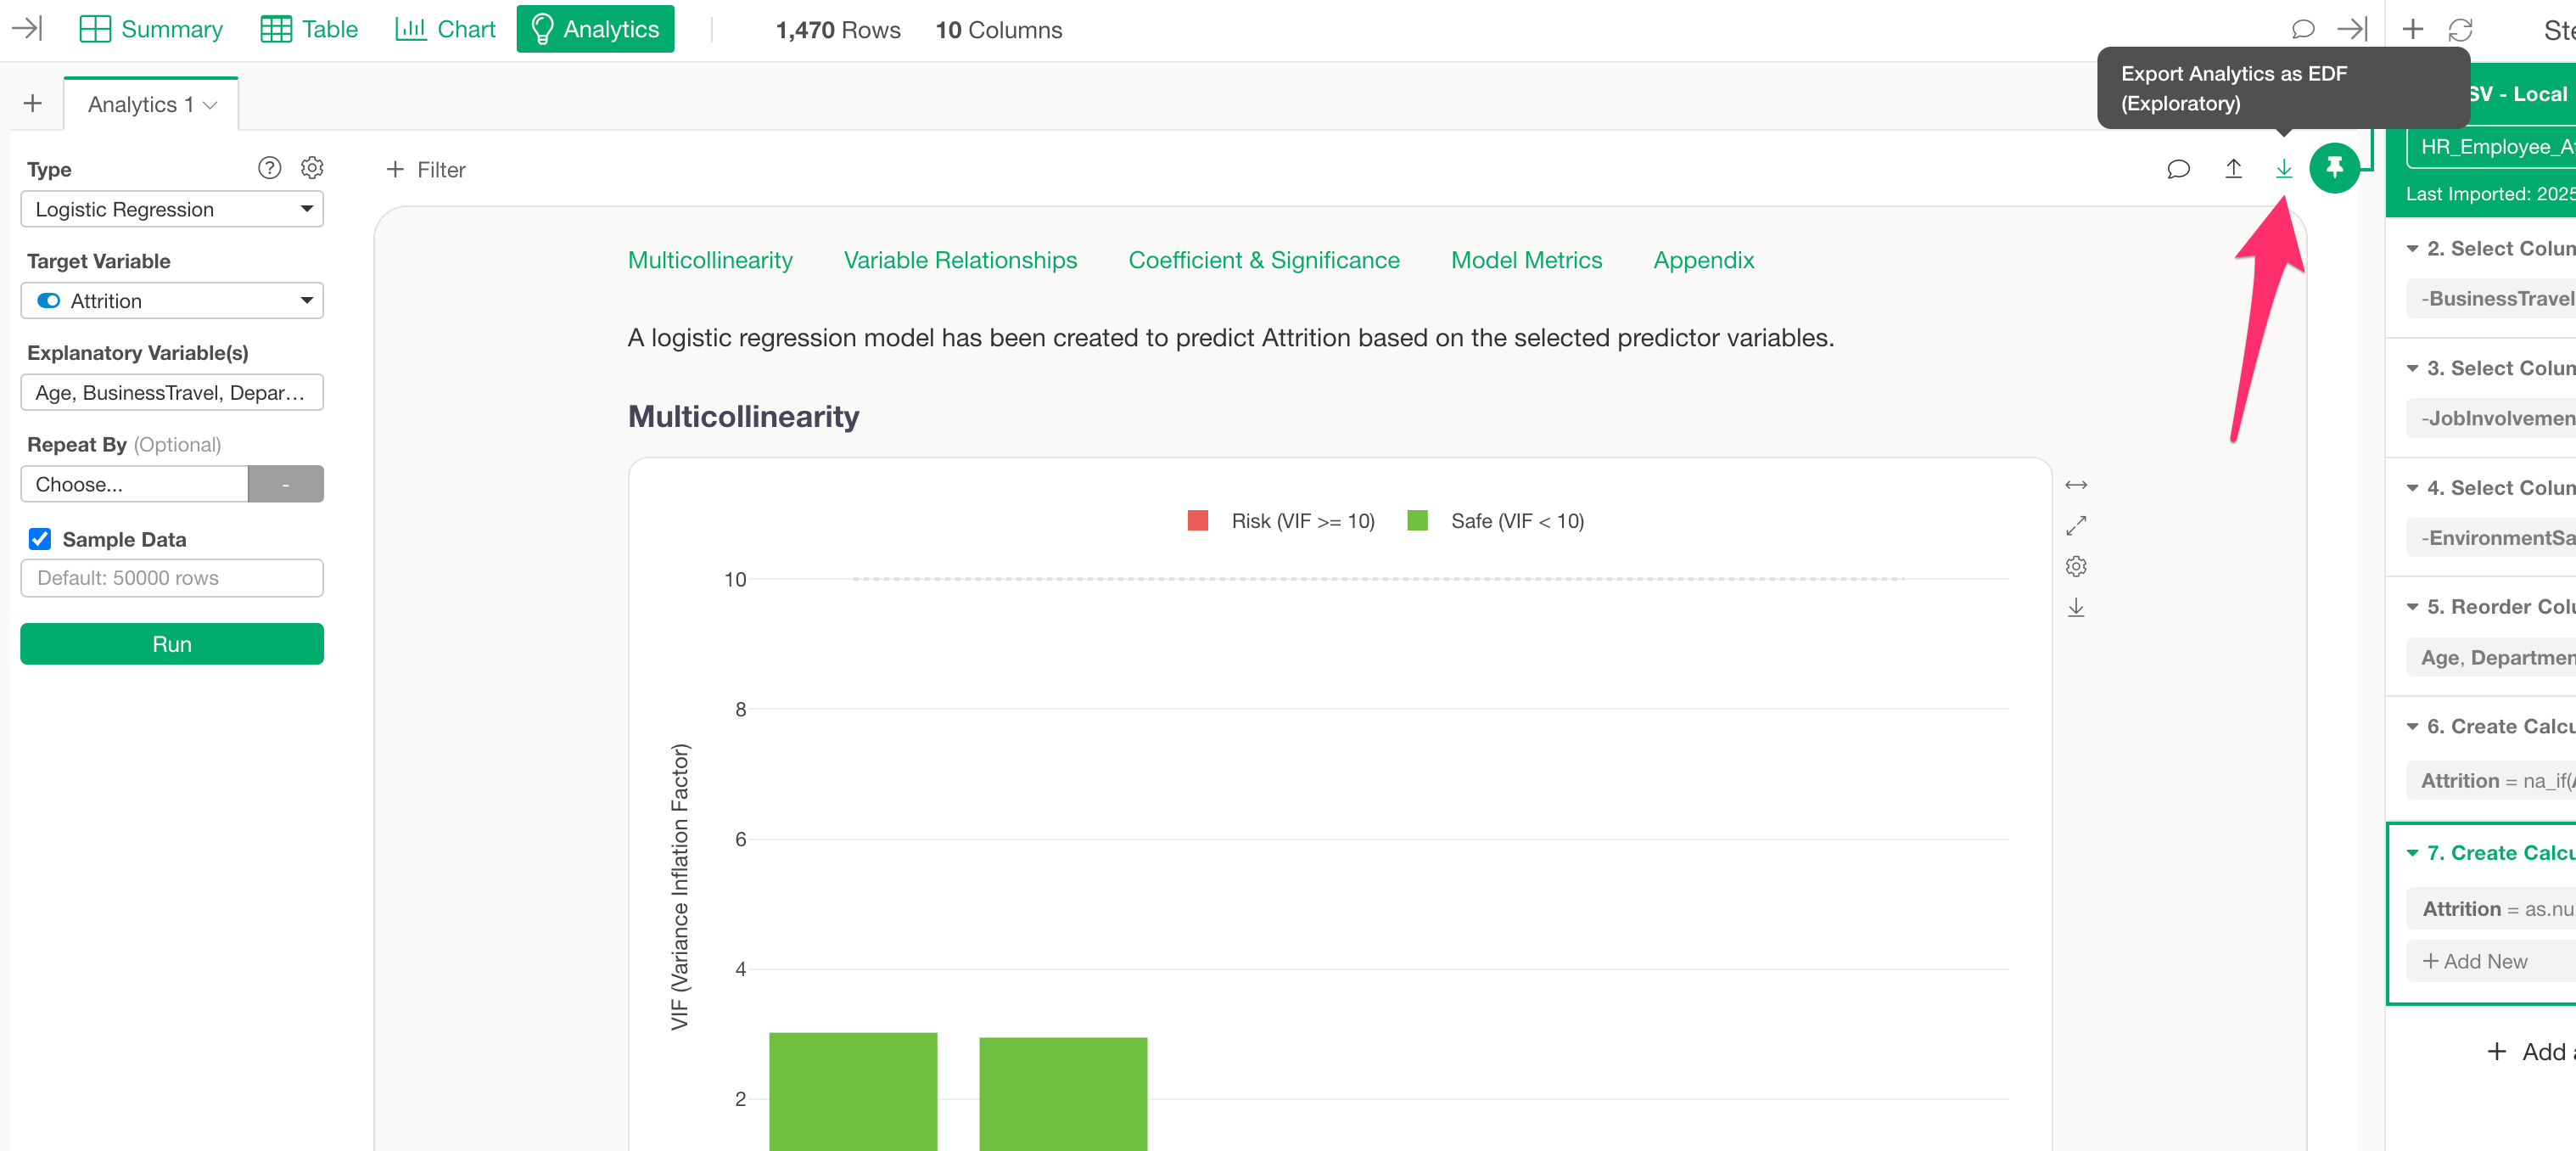Uncheck the Sample Data checkbox
The width and height of the screenshot is (2576, 1151).
[40, 539]
